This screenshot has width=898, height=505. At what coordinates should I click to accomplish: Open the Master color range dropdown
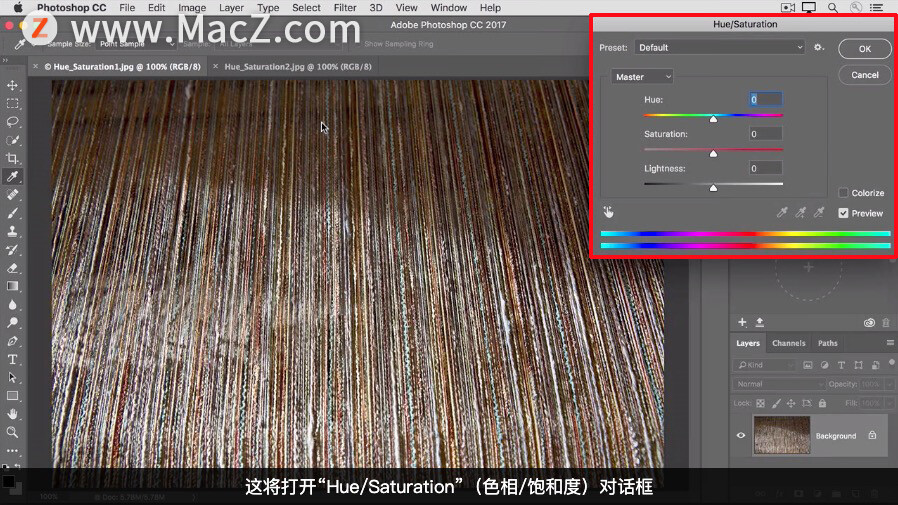point(642,77)
